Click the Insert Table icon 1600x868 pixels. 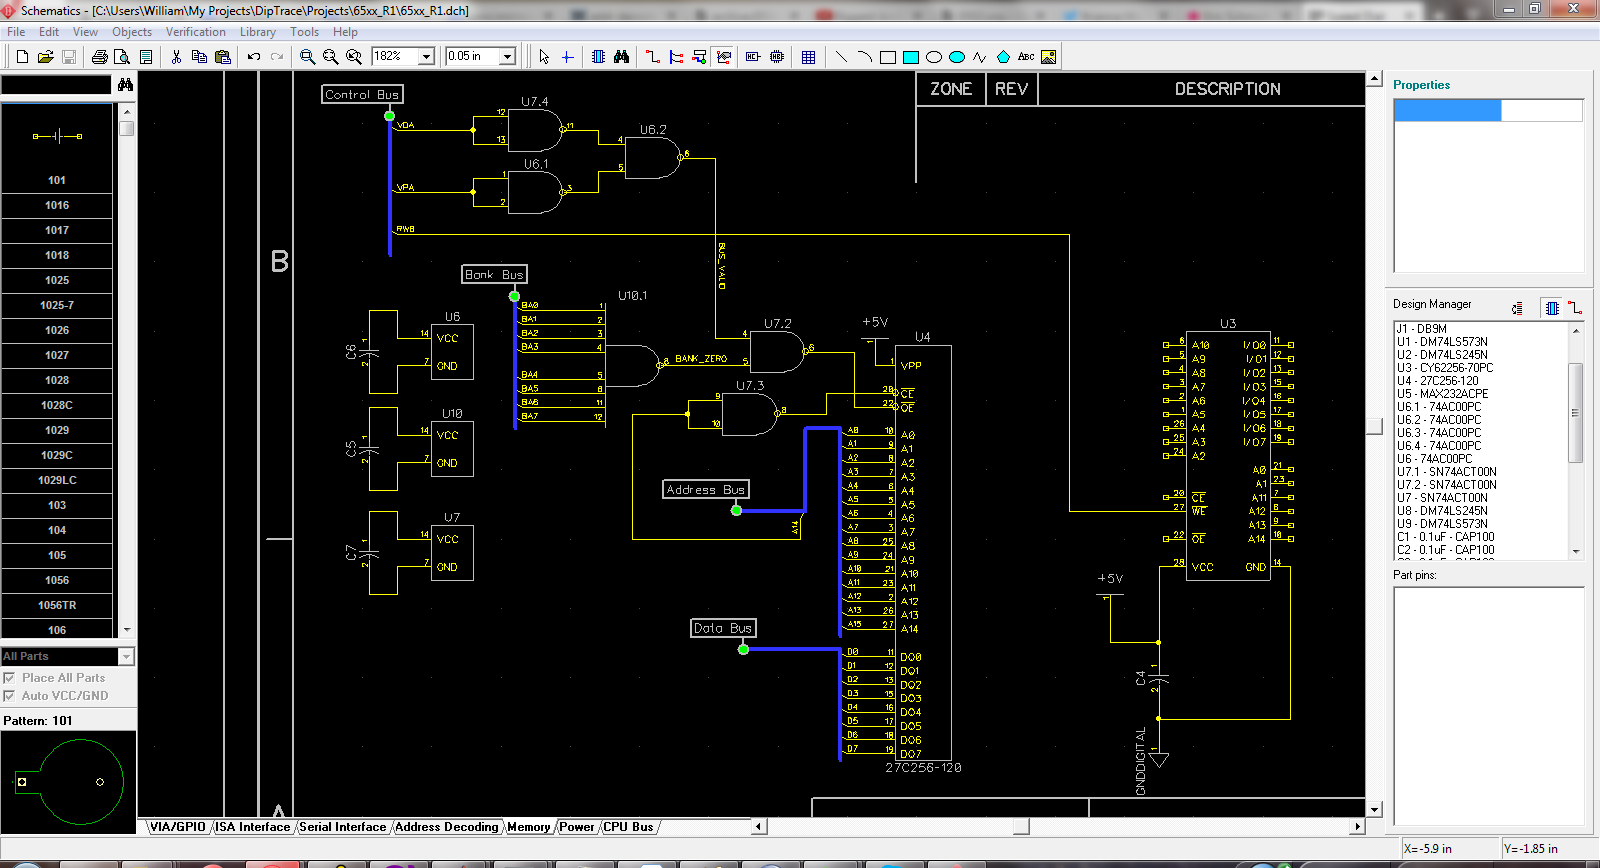coord(808,57)
